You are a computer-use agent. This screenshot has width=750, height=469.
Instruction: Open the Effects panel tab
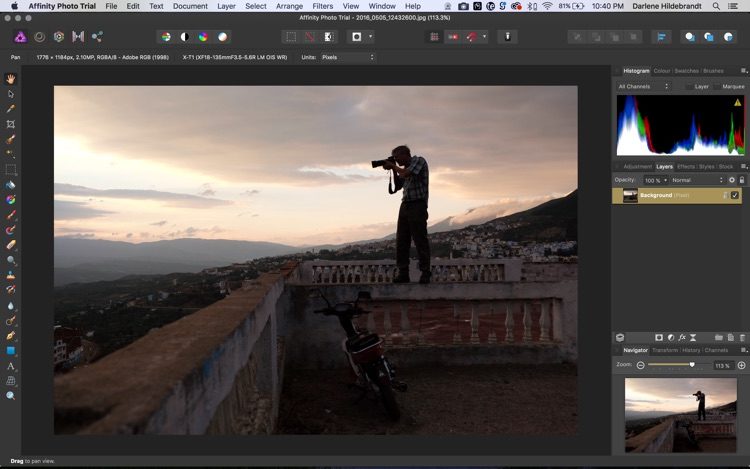tap(686, 166)
